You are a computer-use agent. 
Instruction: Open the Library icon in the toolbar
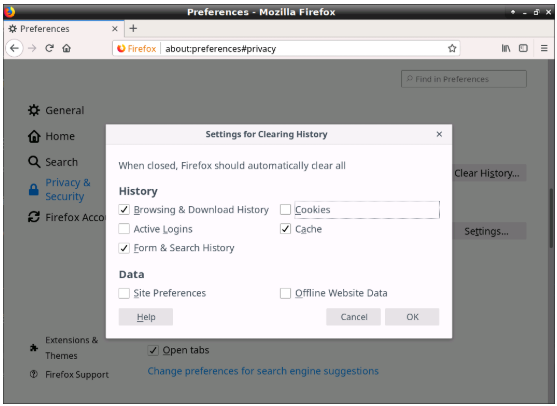(506, 48)
